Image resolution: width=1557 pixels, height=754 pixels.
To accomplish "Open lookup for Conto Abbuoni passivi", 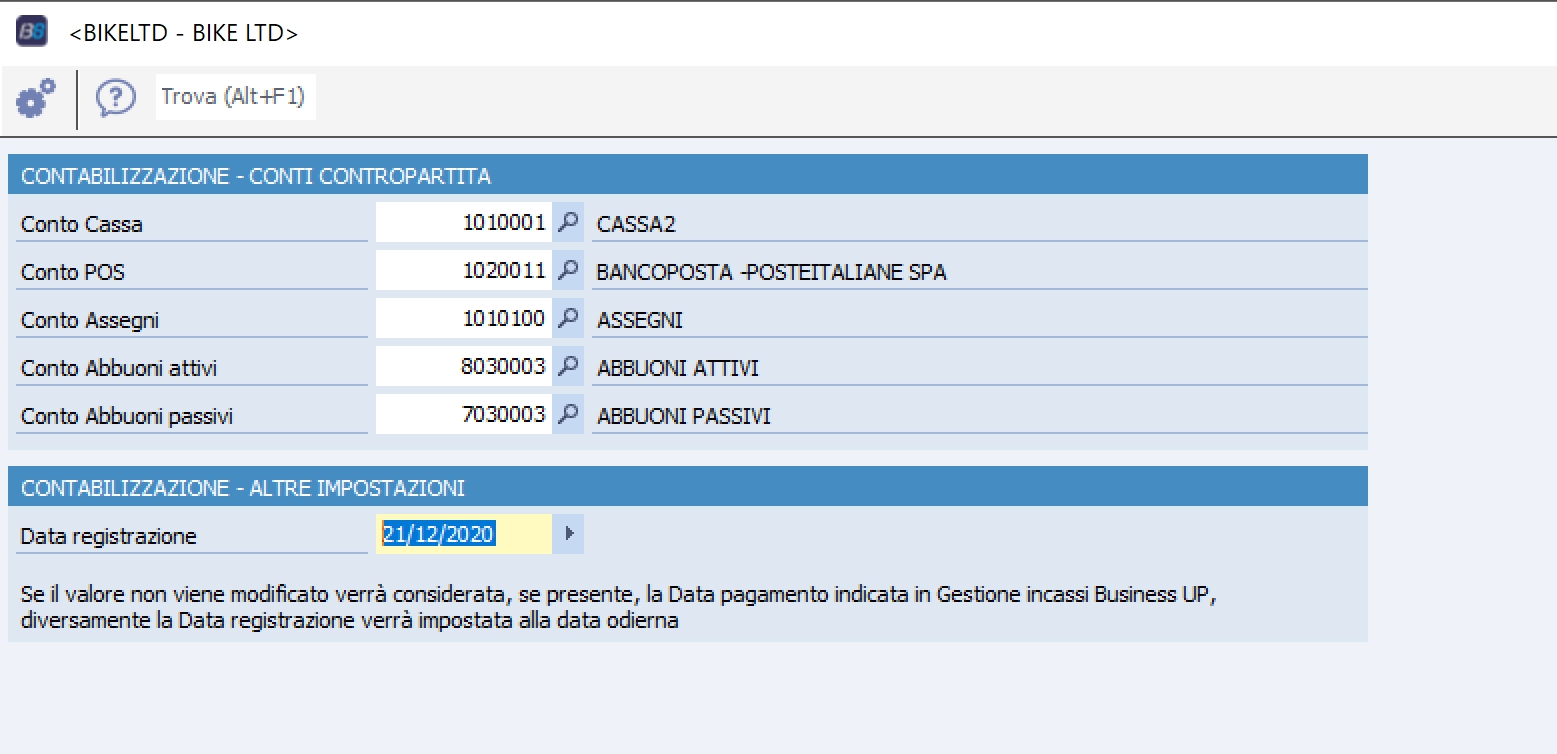I will pos(568,415).
